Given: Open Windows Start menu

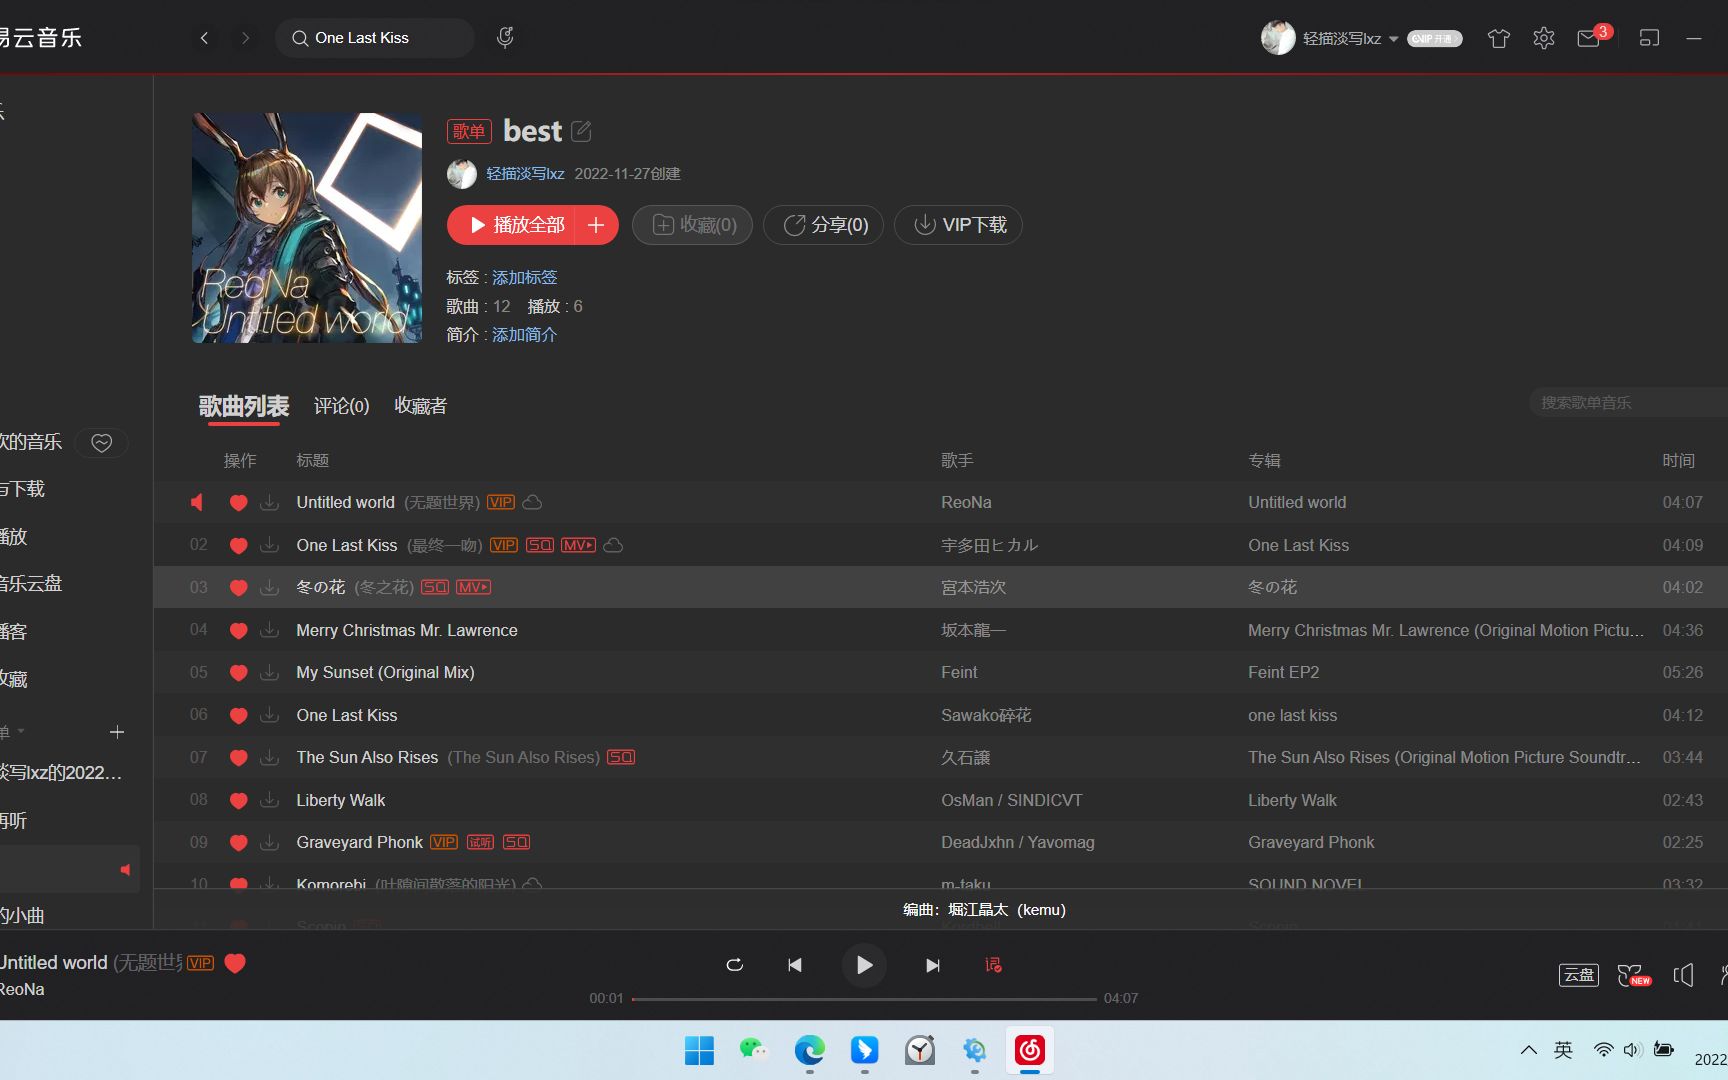Looking at the screenshot, I should click(699, 1050).
